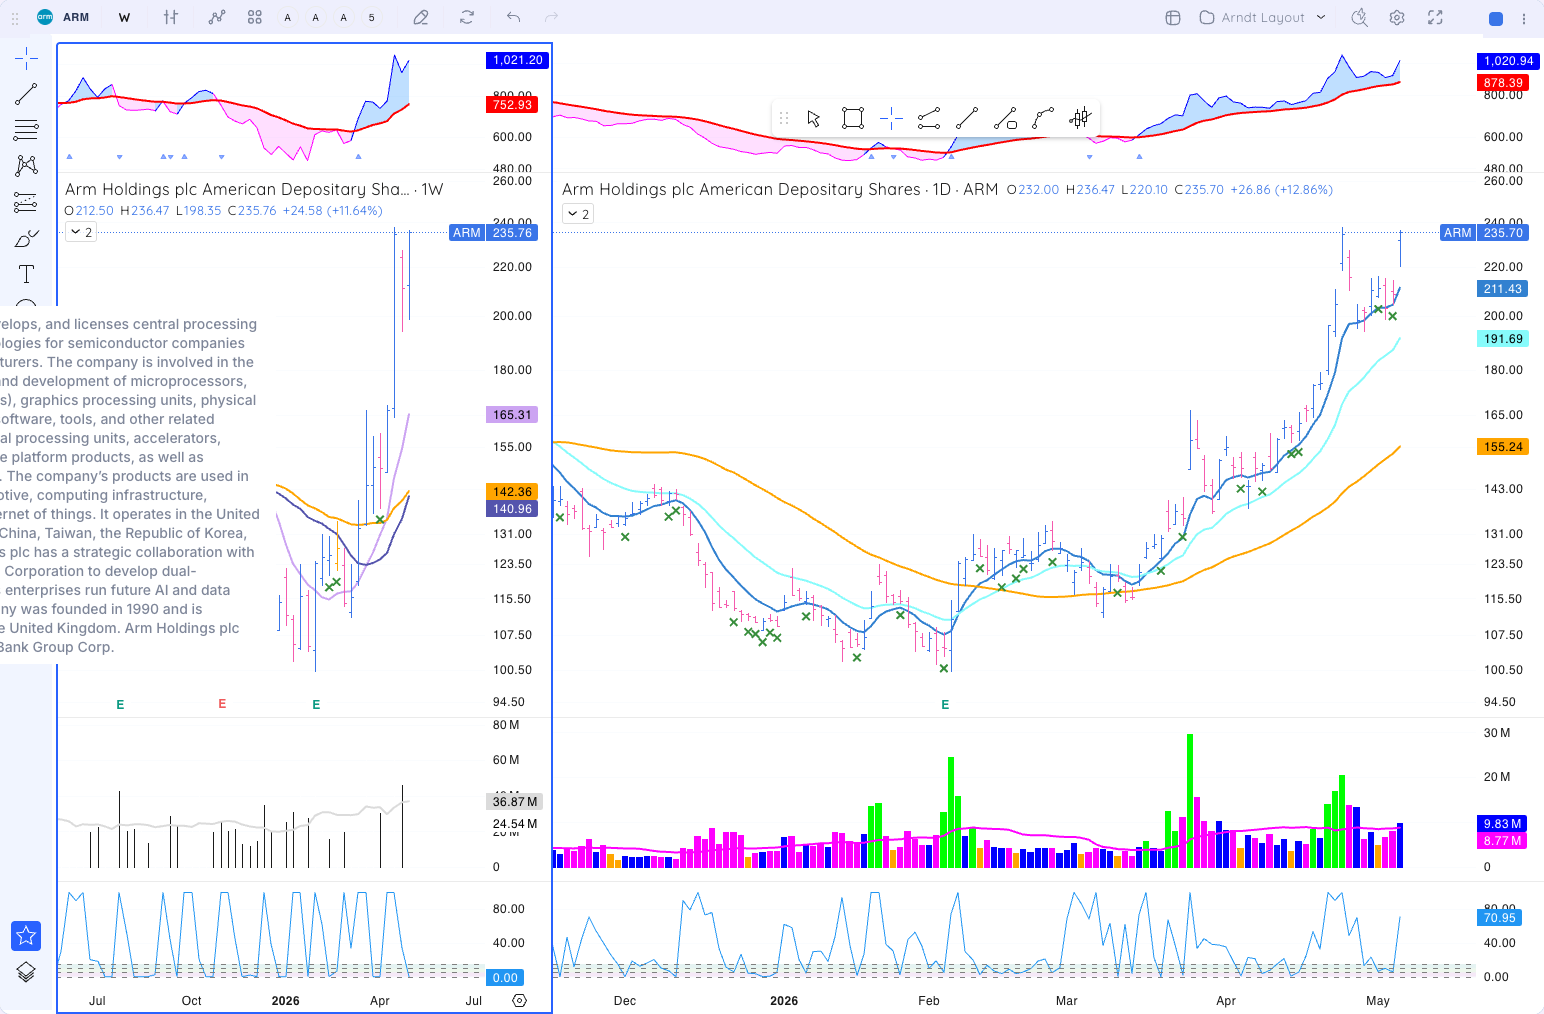Change the W weekly interval
The width and height of the screenshot is (1544, 1014).
tap(124, 17)
